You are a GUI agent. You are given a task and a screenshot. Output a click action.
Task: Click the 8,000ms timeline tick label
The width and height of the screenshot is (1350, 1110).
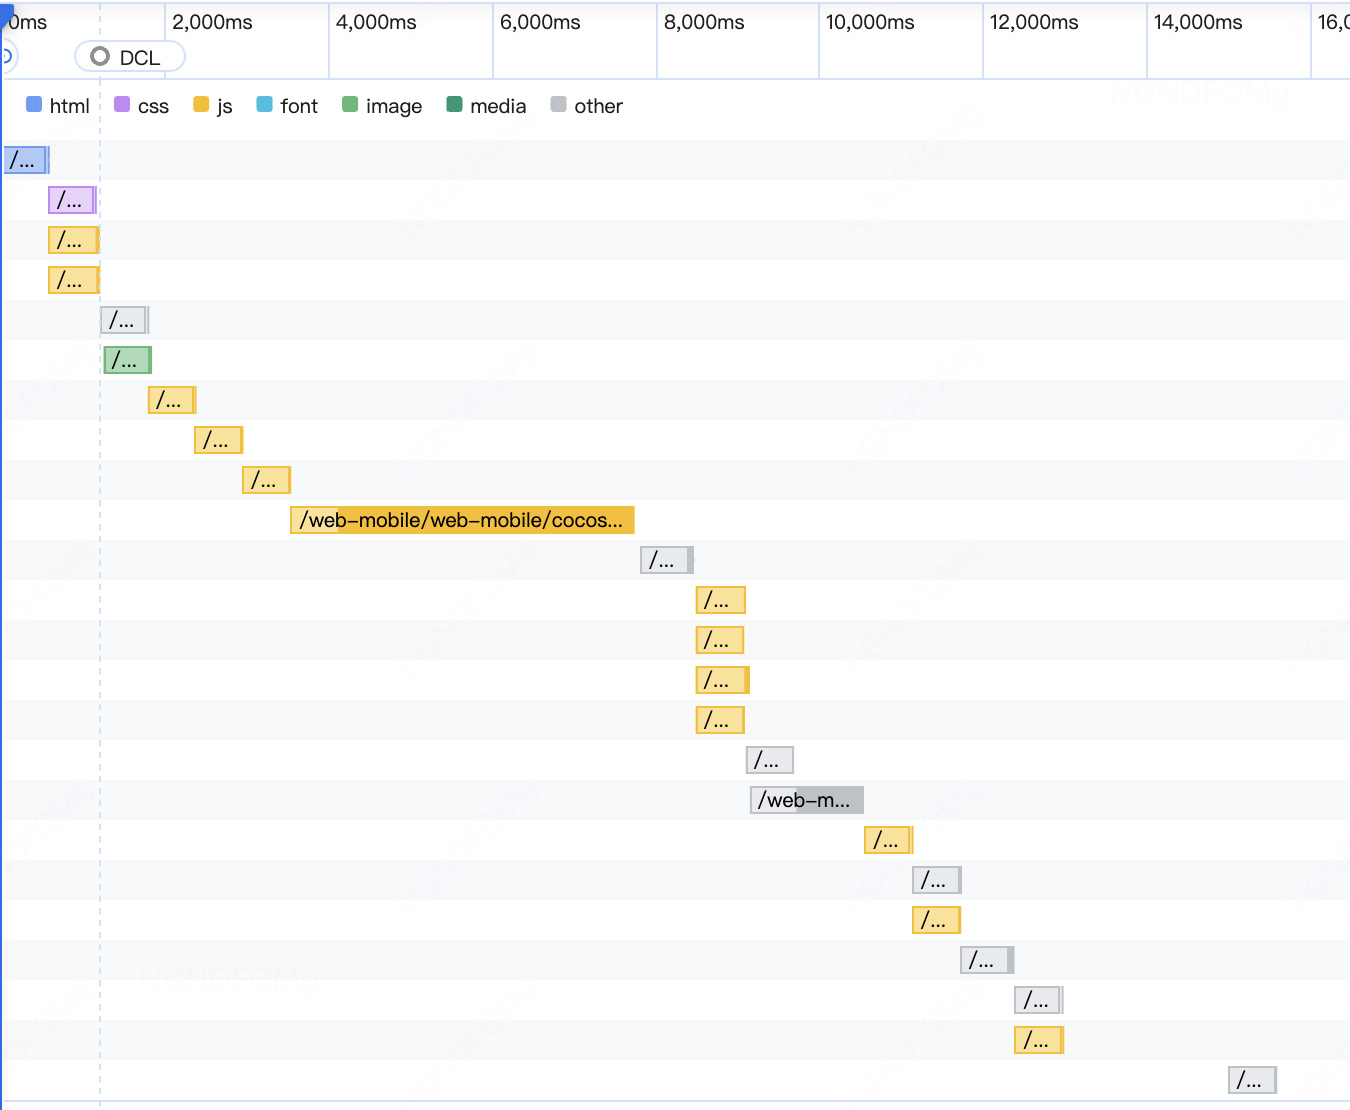704,22
